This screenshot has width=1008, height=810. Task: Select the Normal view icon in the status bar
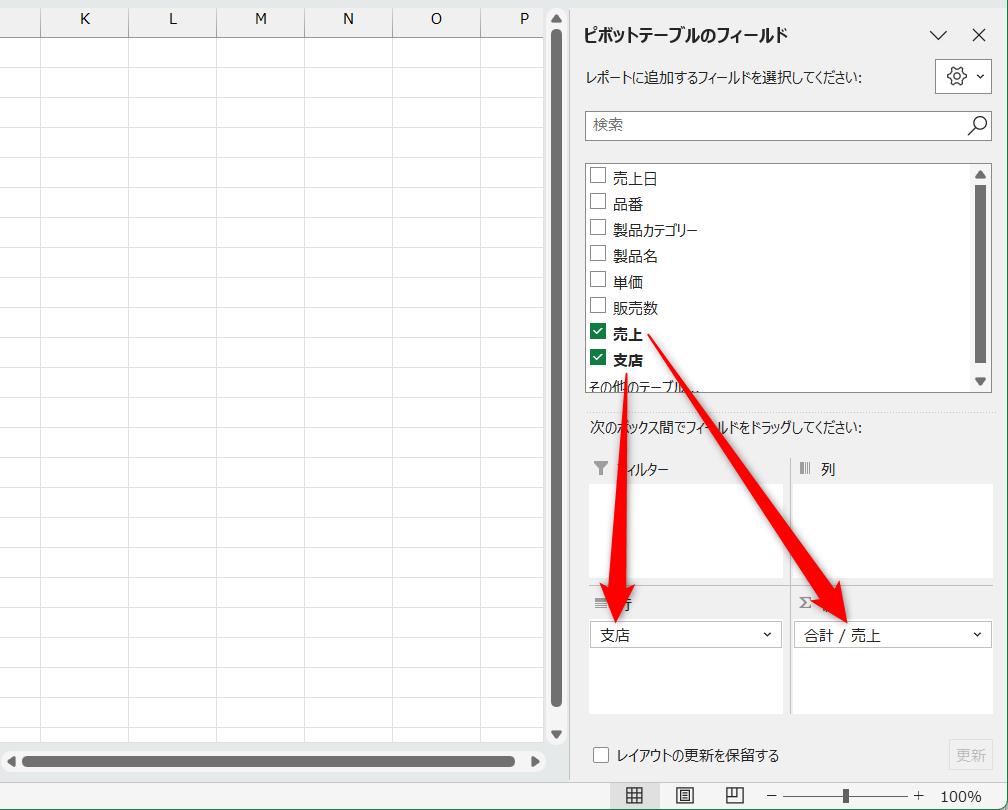634,793
